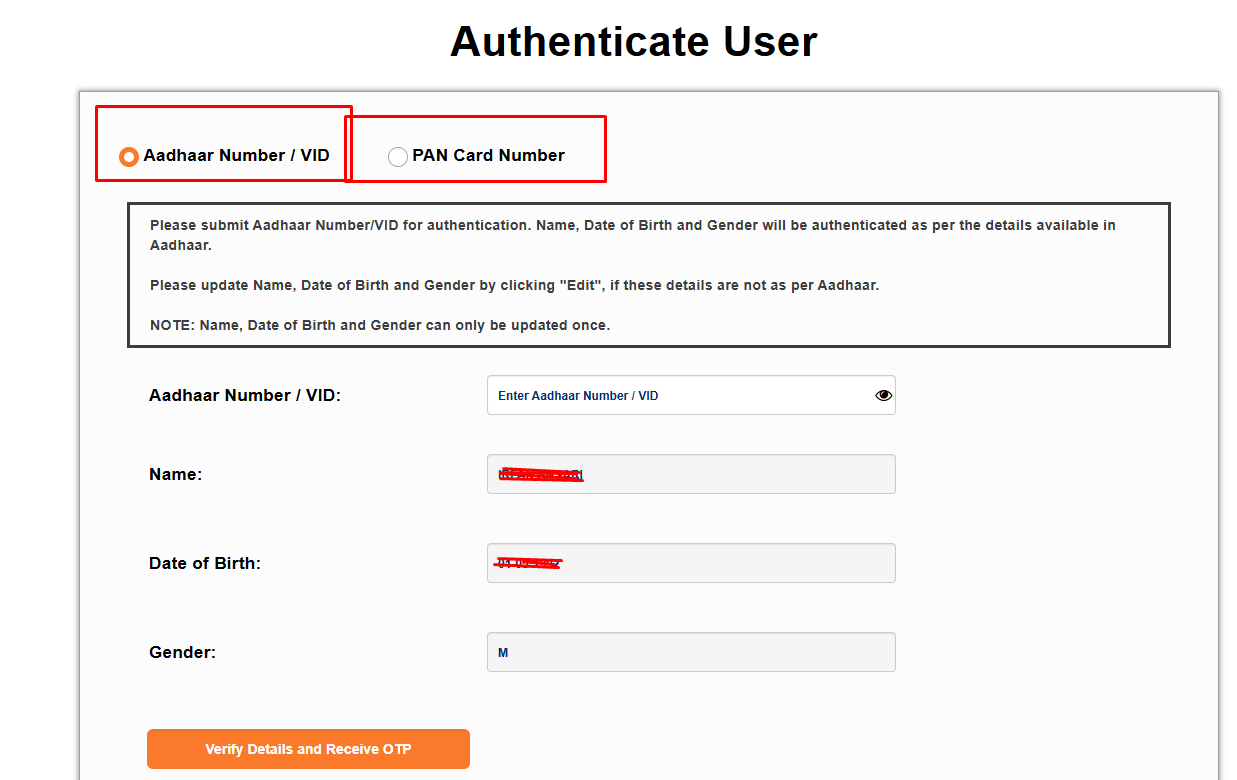Click the "PAN Card Number" option label text
Image resolution: width=1237 pixels, height=780 pixels.
[488, 155]
